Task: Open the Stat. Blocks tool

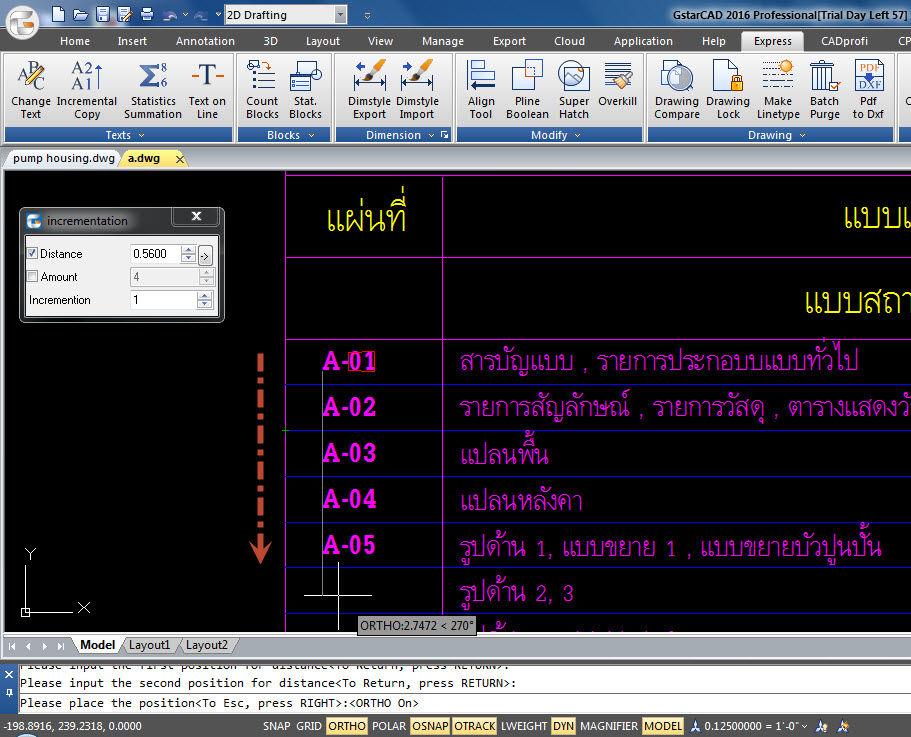Action: (305, 90)
